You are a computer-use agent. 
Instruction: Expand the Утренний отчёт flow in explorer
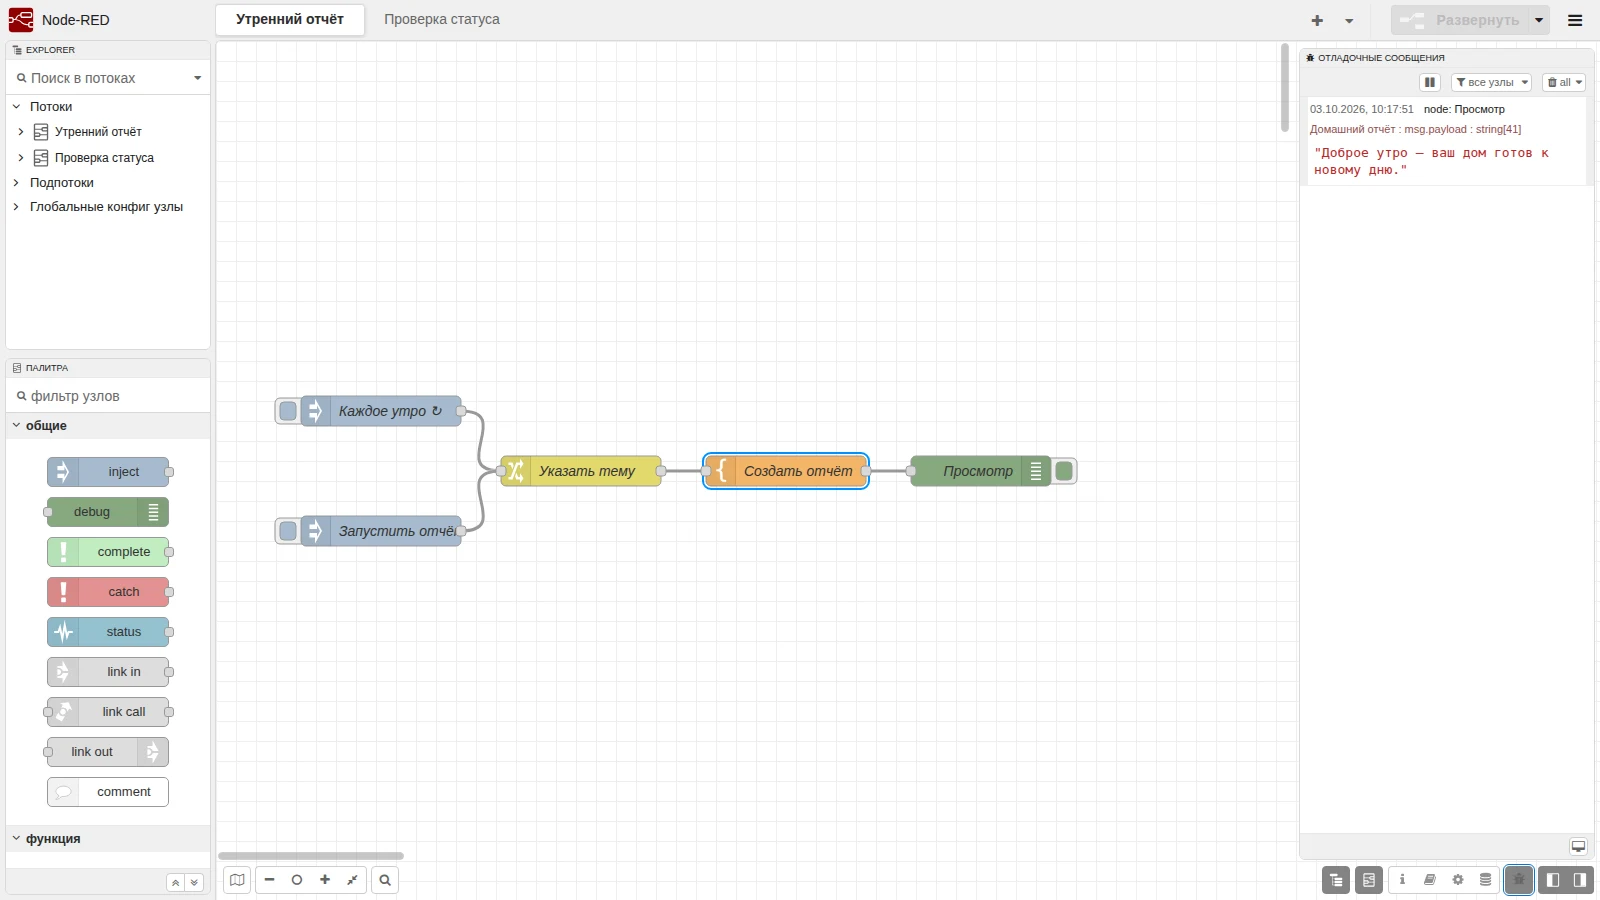click(x=21, y=132)
